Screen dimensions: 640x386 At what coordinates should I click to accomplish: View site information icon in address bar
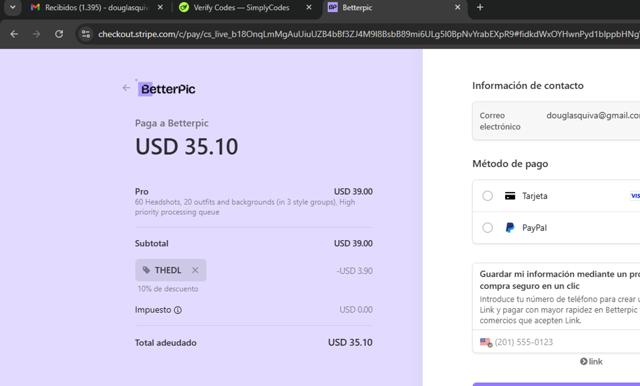click(86, 34)
